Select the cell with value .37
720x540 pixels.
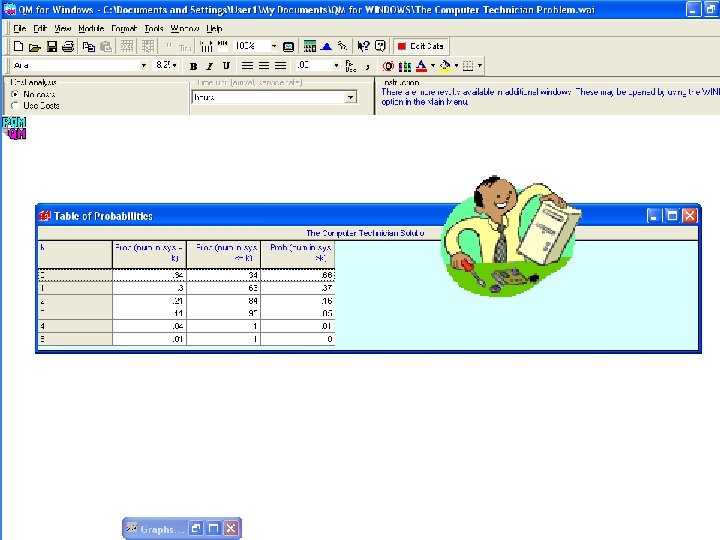(x=298, y=288)
